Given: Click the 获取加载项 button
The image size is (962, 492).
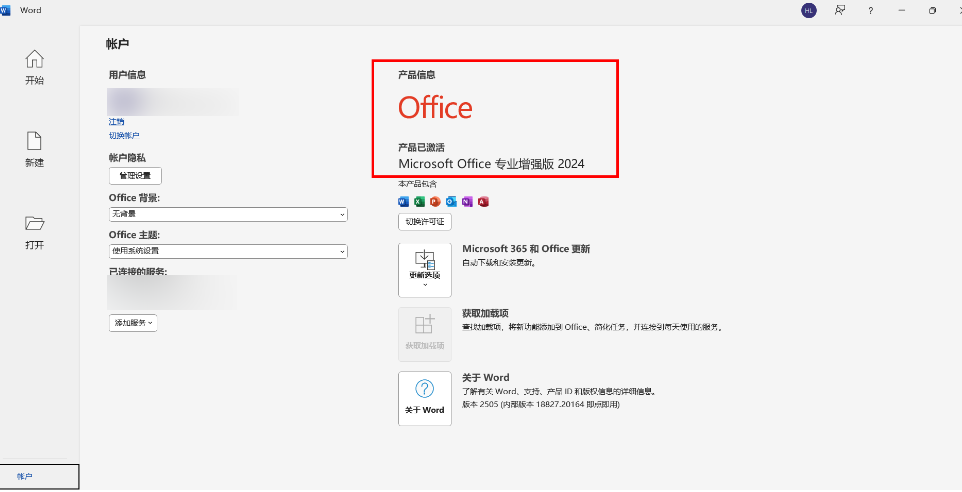Looking at the screenshot, I should point(425,334).
